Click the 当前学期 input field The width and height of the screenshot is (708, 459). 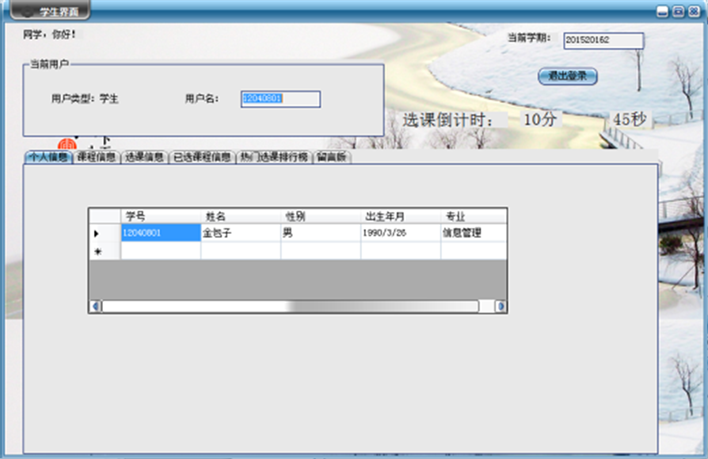tap(603, 40)
